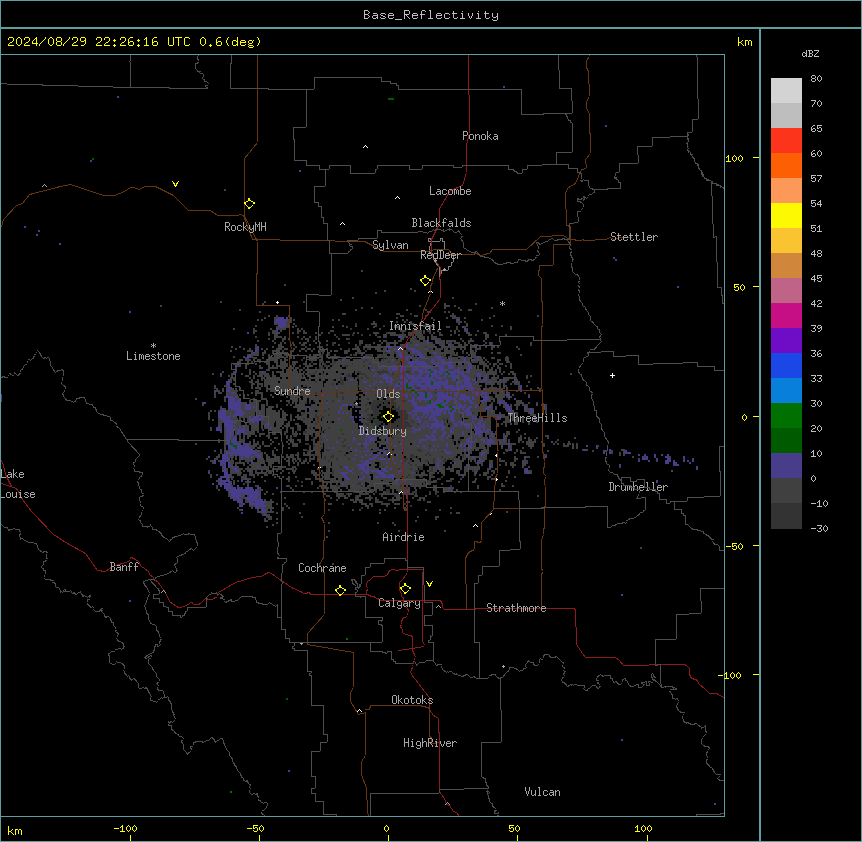Click the white plus marker north of Drumheller

pyautogui.click(x=612, y=375)
